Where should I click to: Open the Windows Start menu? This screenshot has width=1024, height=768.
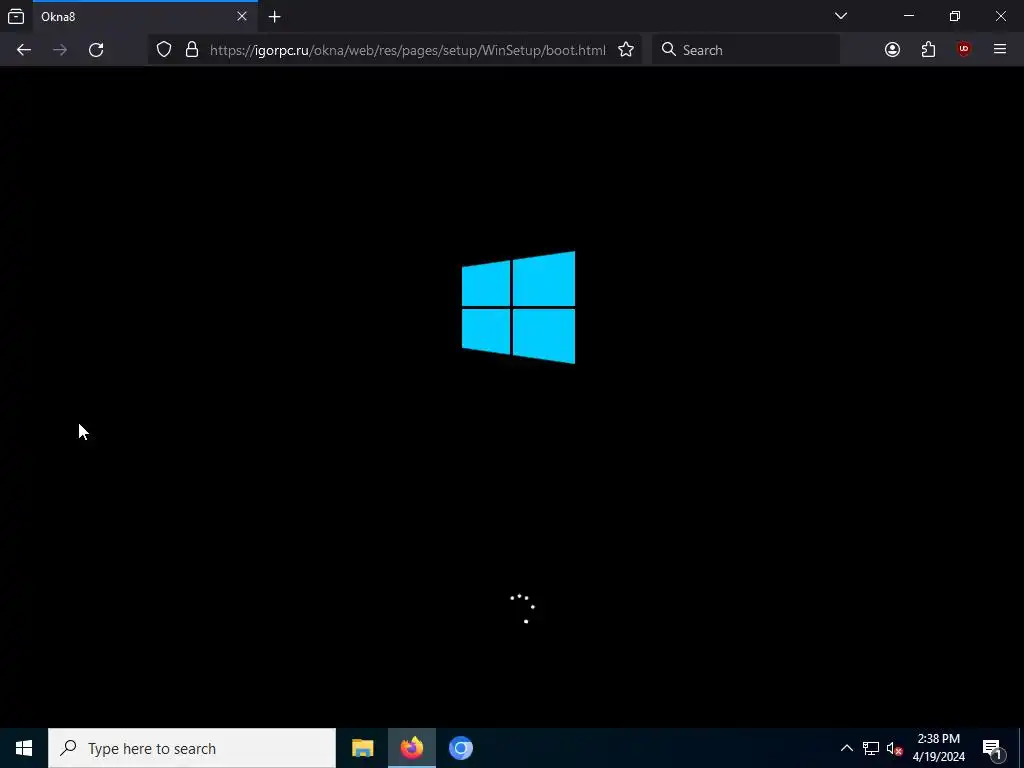(x=24, y=748)
